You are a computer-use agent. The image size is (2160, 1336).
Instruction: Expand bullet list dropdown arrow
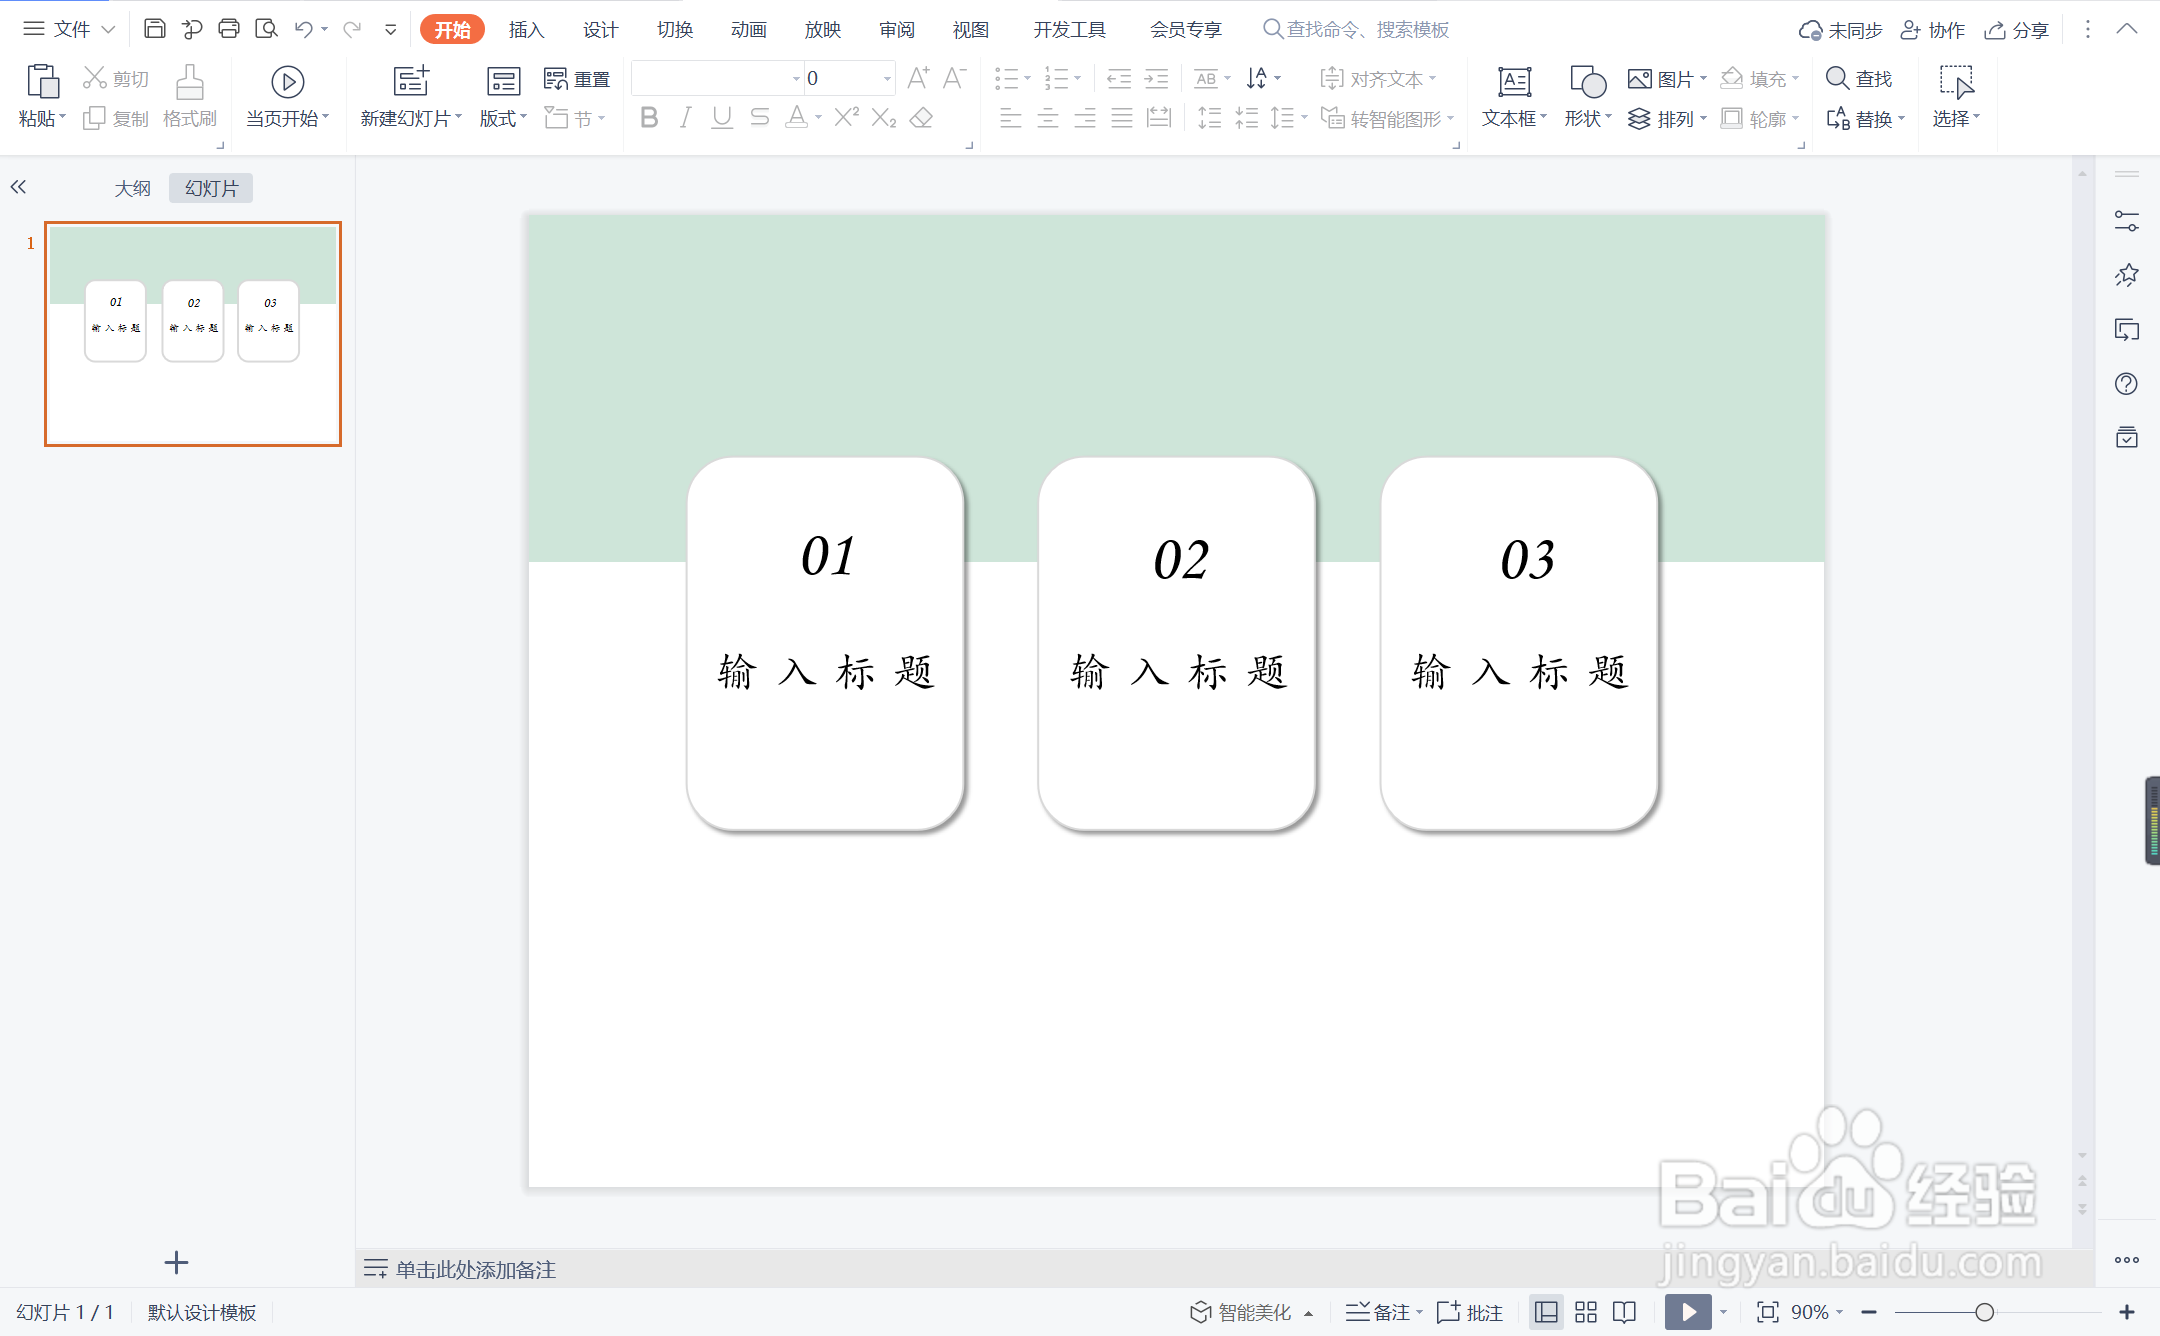coord(1027,78)
